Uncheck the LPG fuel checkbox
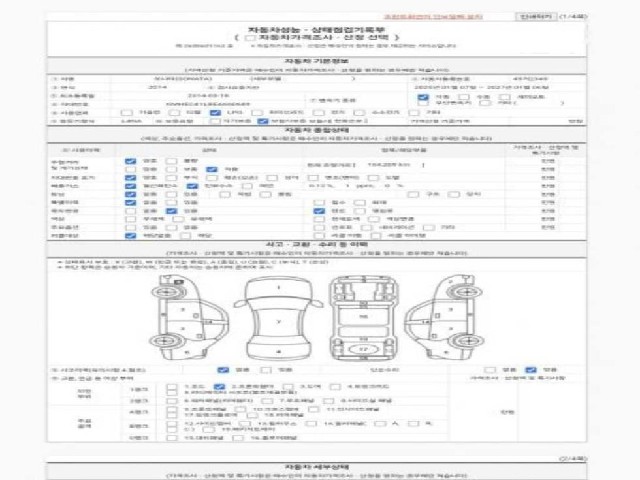The width and height of the screenshot is (640, 480). coord(216,112)
